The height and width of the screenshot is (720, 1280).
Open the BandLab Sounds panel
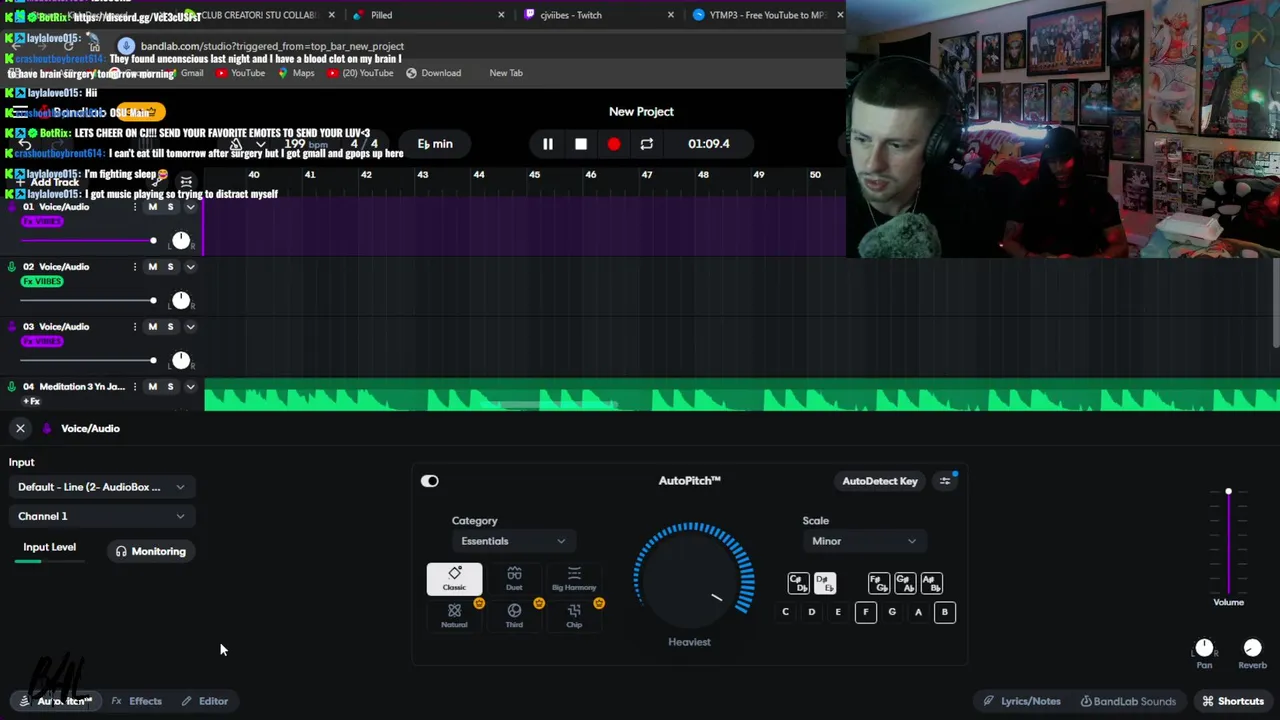pyautogui.click(x=1127, y=701)
